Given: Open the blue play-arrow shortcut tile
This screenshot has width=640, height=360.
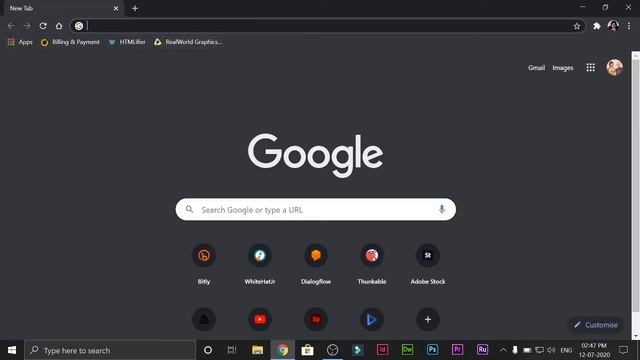Looking at the screenshot, I should point(371,320).
